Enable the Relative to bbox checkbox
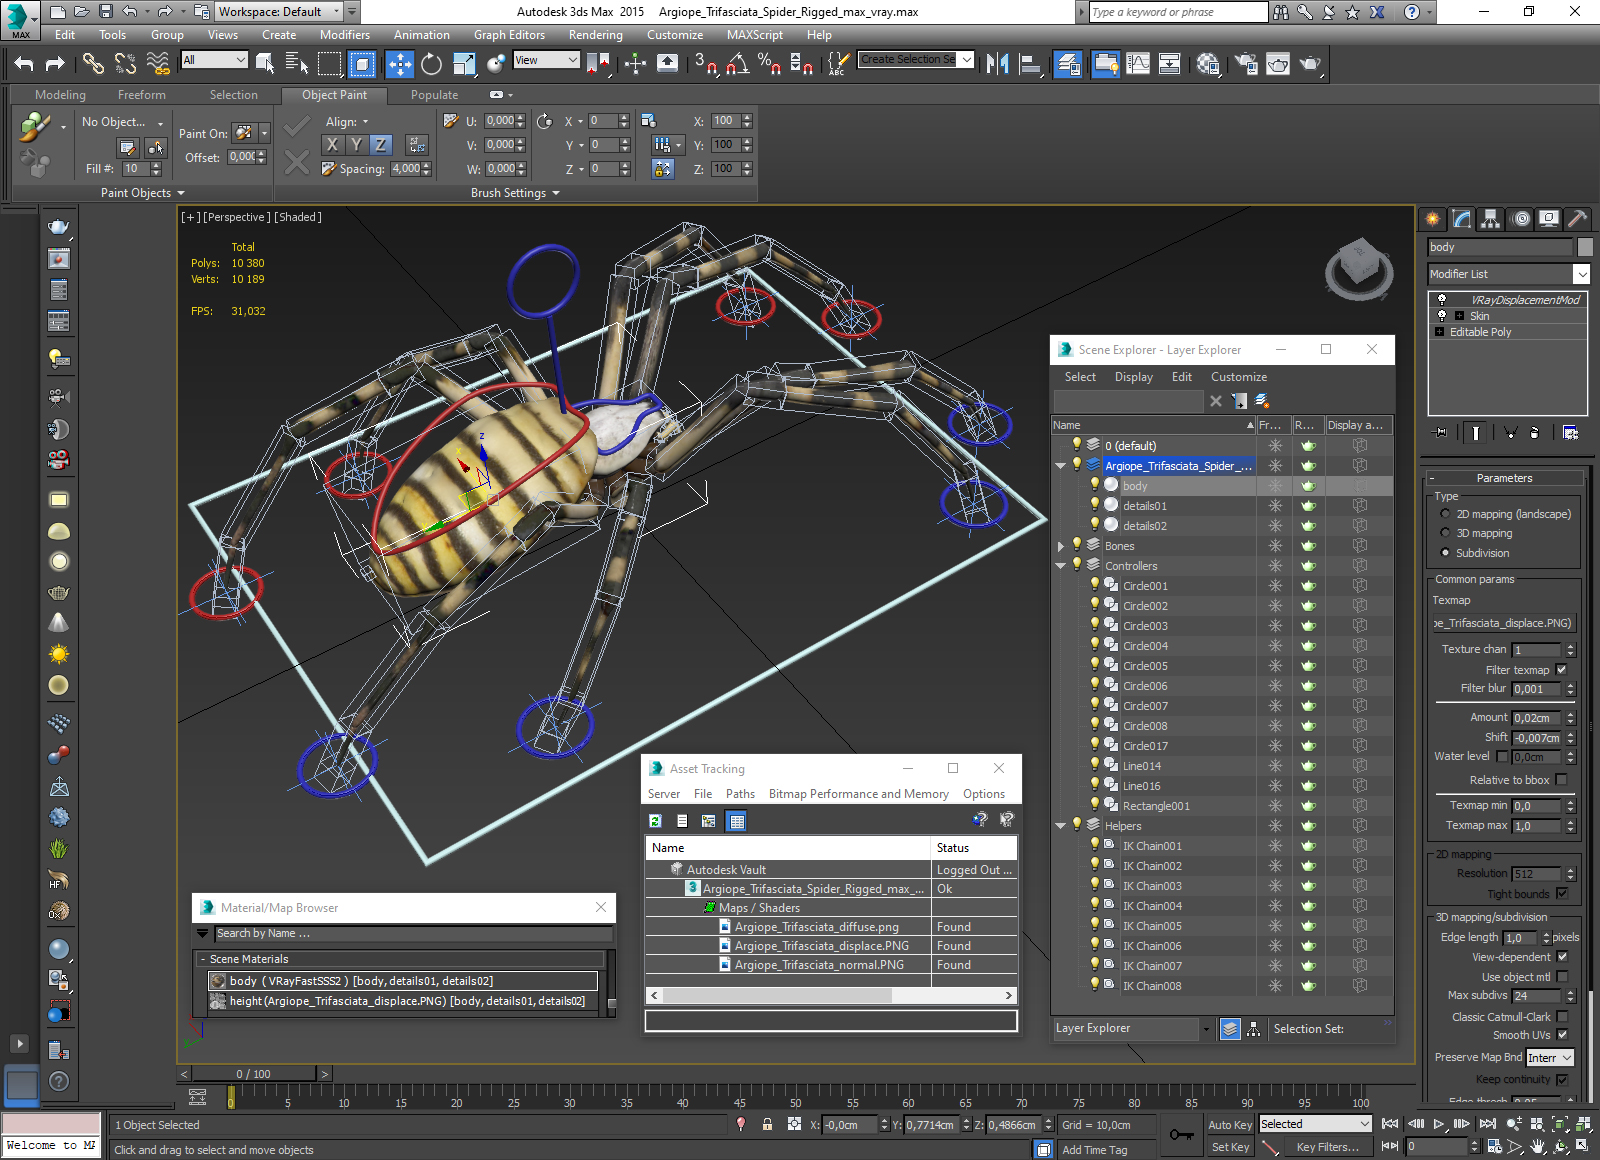Viewport: 1600px width, 1160px height. tap(1562, 780)
